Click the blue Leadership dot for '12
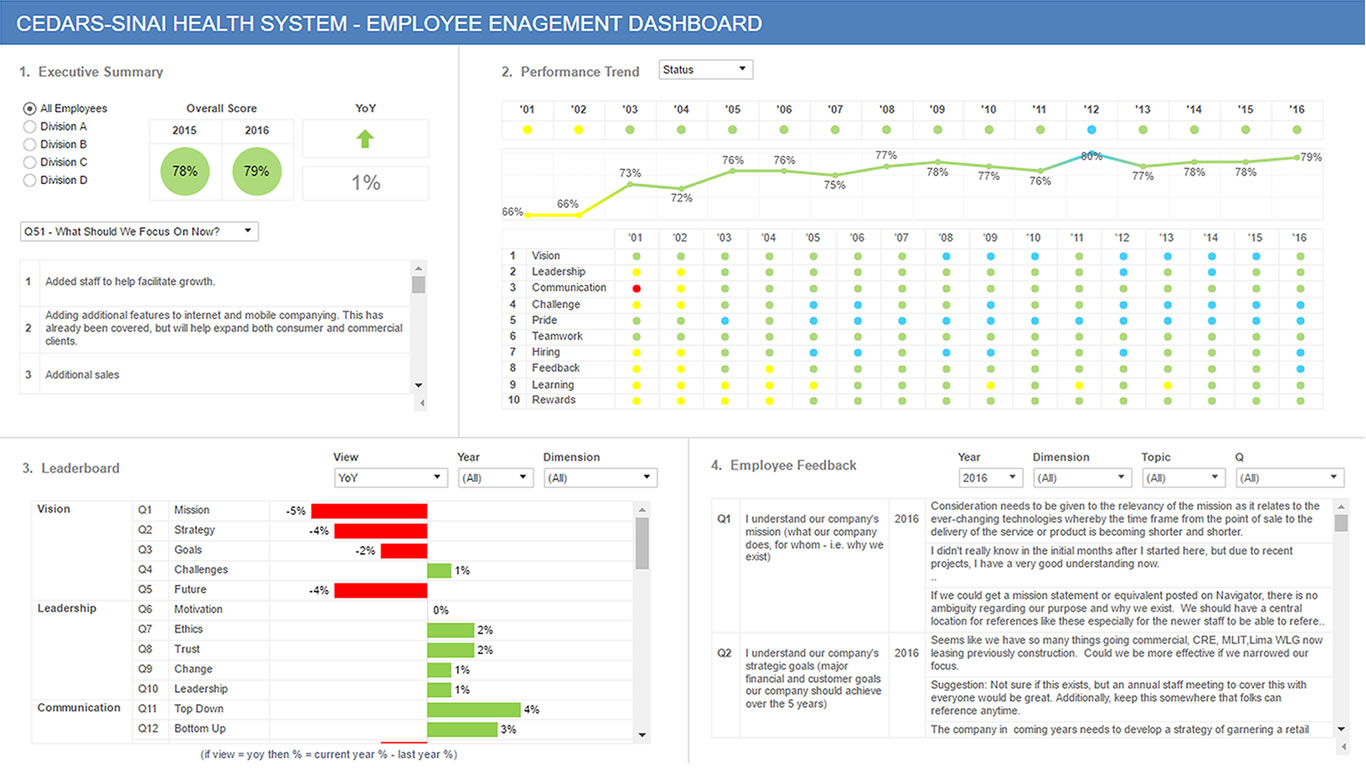The height and width of the screenshot is (768, 1366). coord(1123,272)
